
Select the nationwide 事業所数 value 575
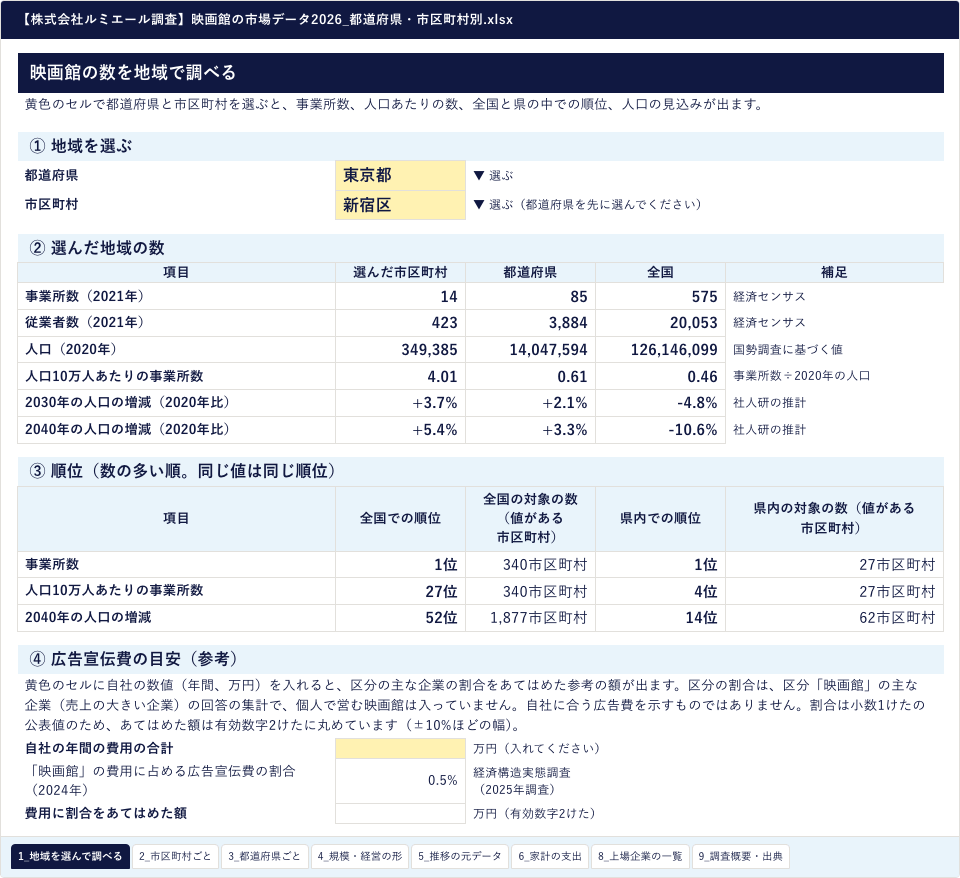(660, 296)
